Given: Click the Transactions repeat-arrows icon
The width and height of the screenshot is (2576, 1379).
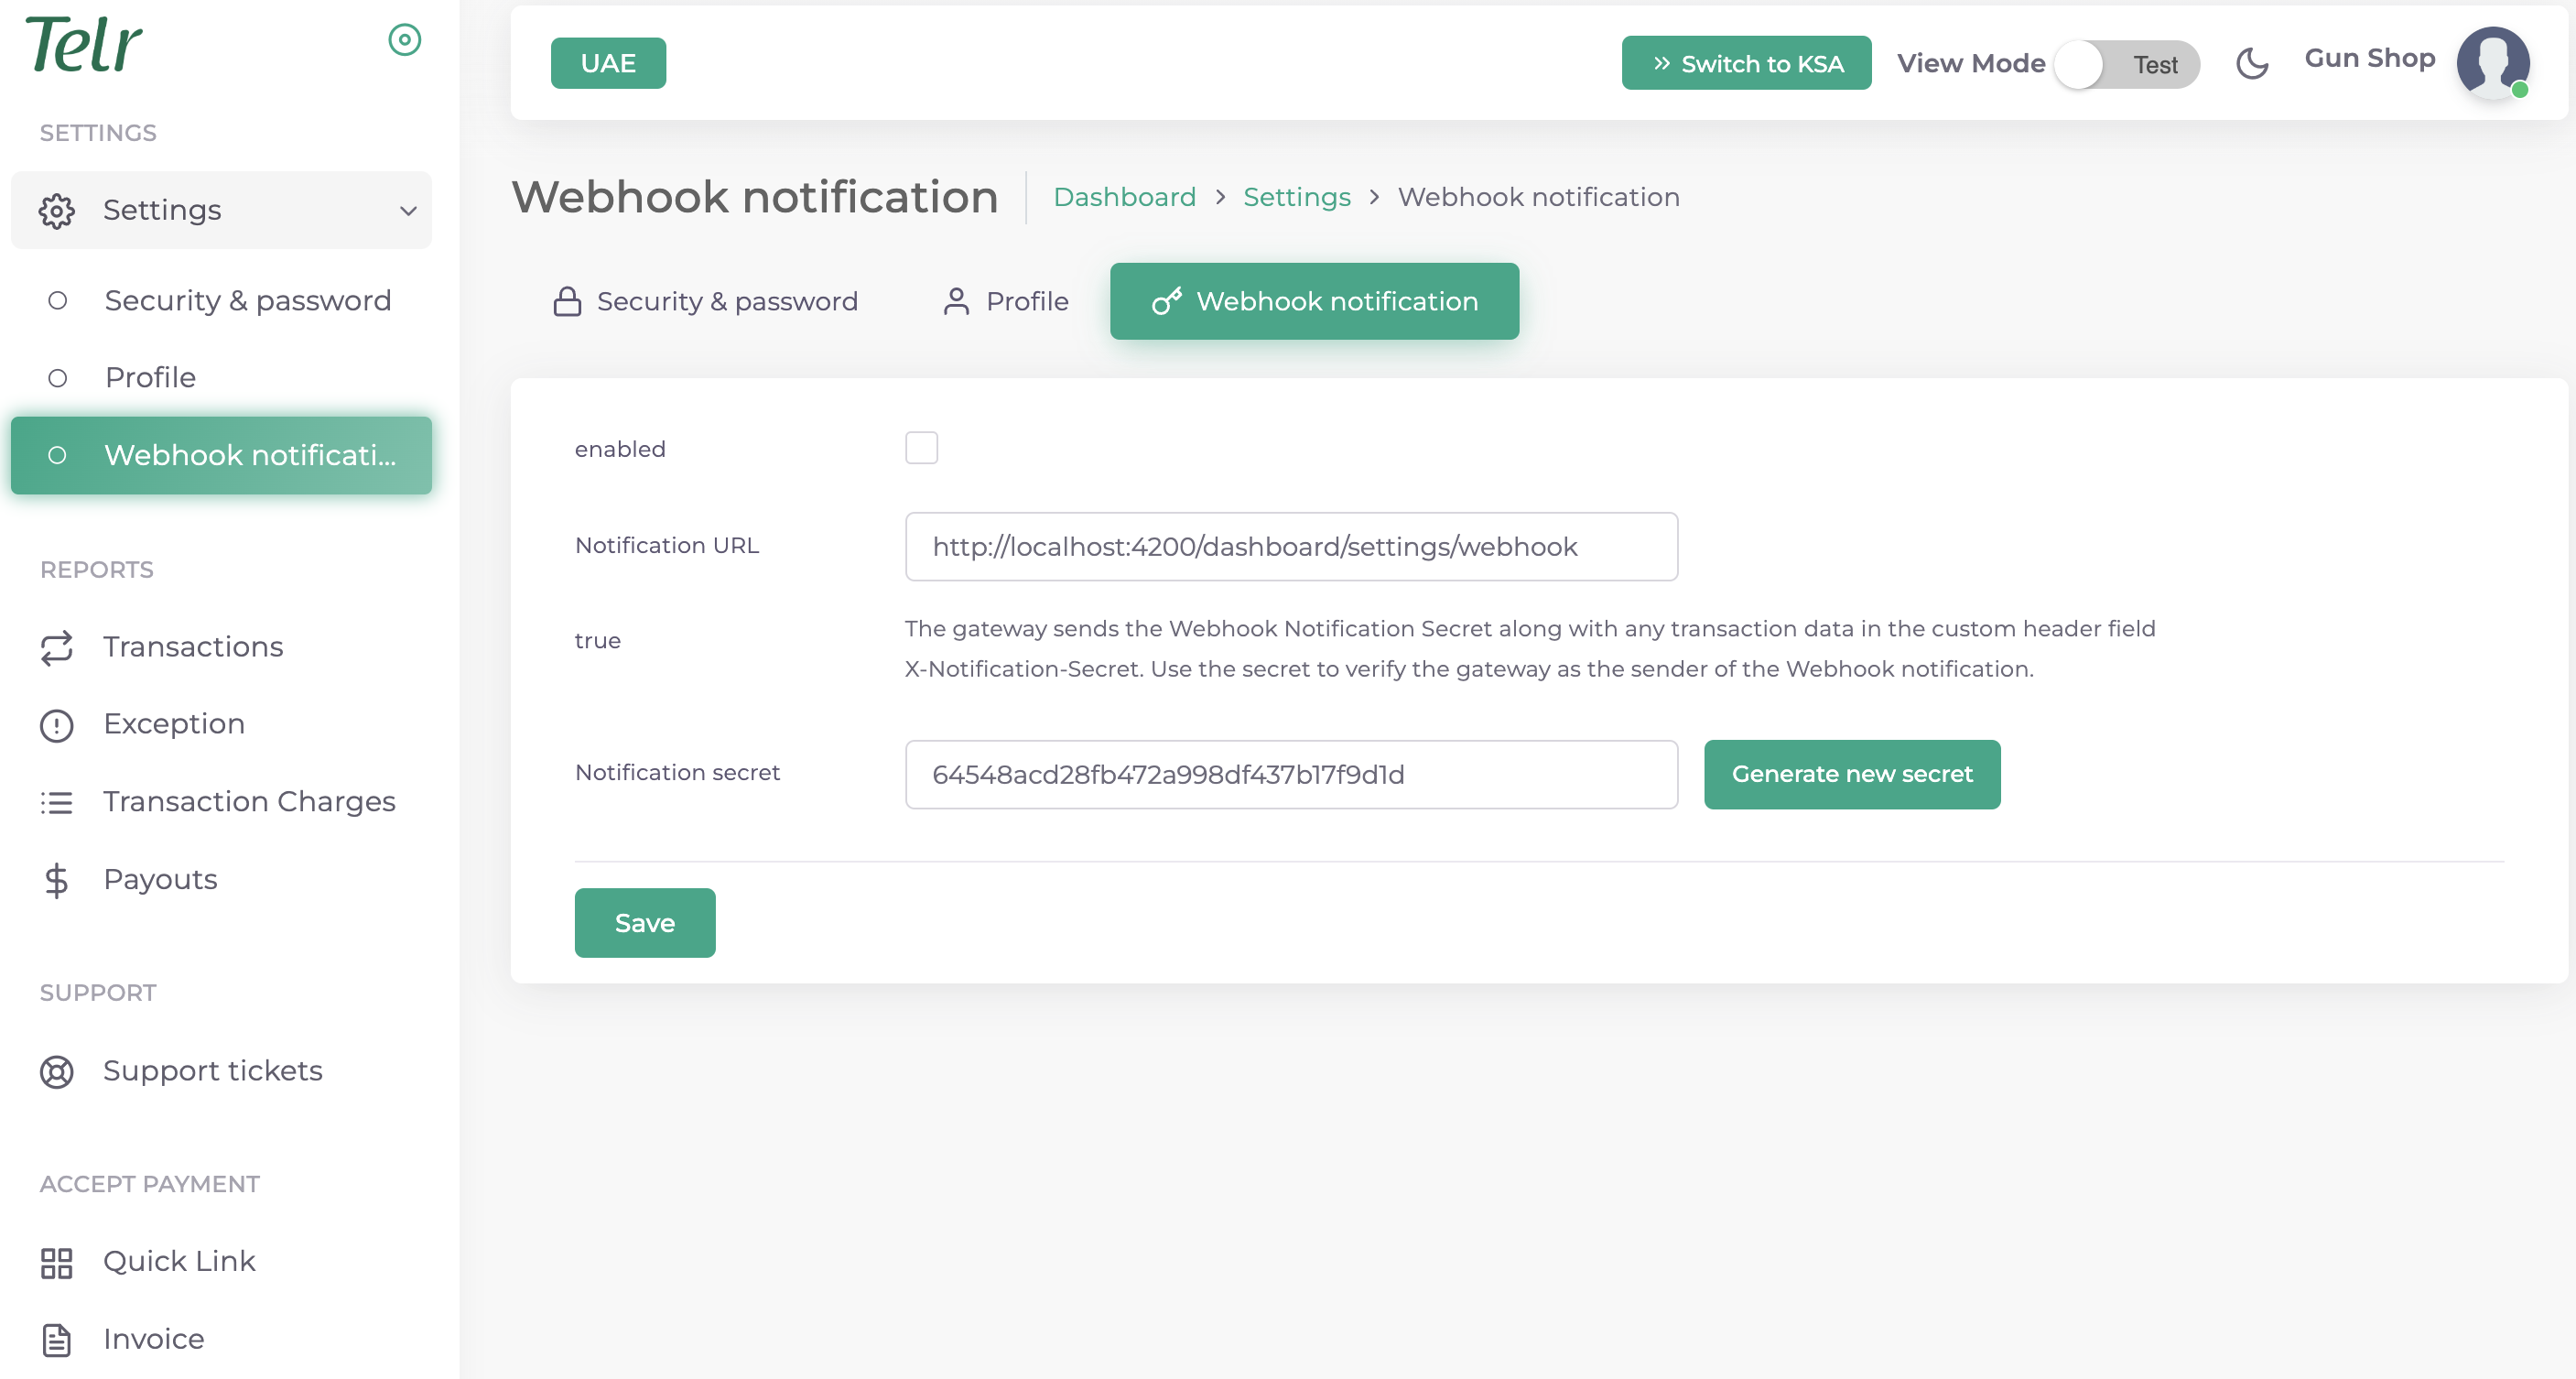Looking at the screenshot, I should (57, 648).
